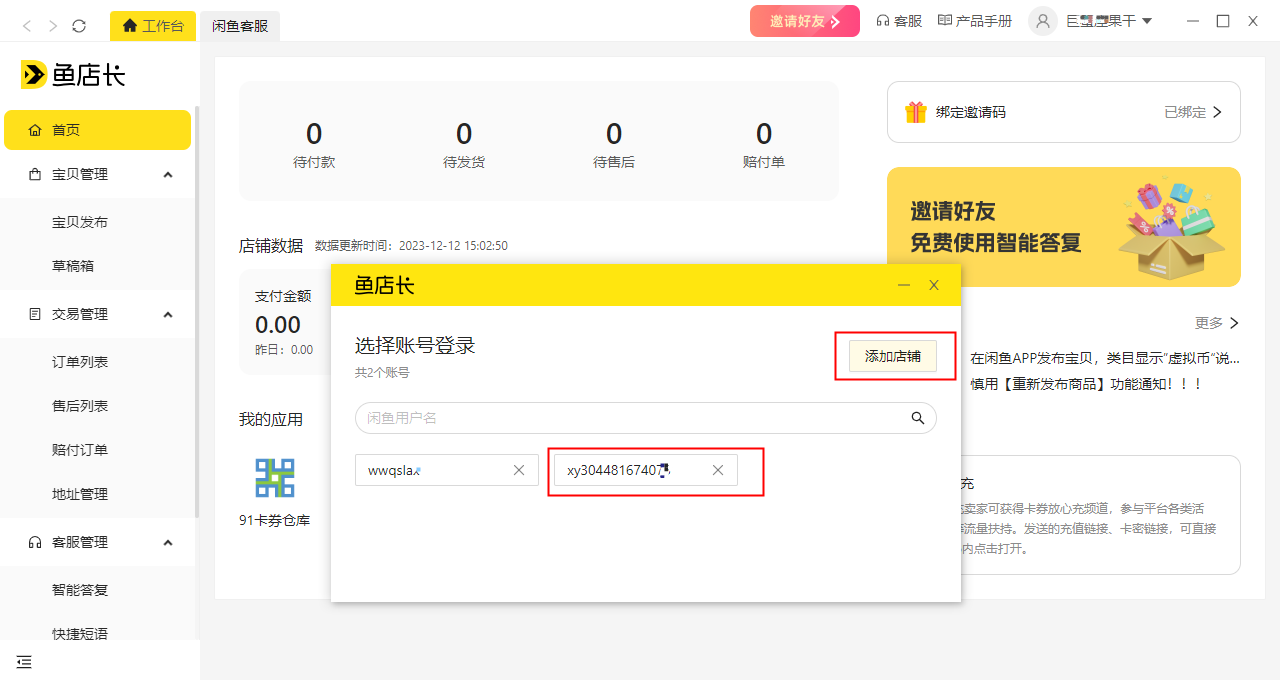Image resolution: width=1280 pixels, height=680 pixels.
Task: Open 售后列表 in sidebar
Action: tap(80, 406)
